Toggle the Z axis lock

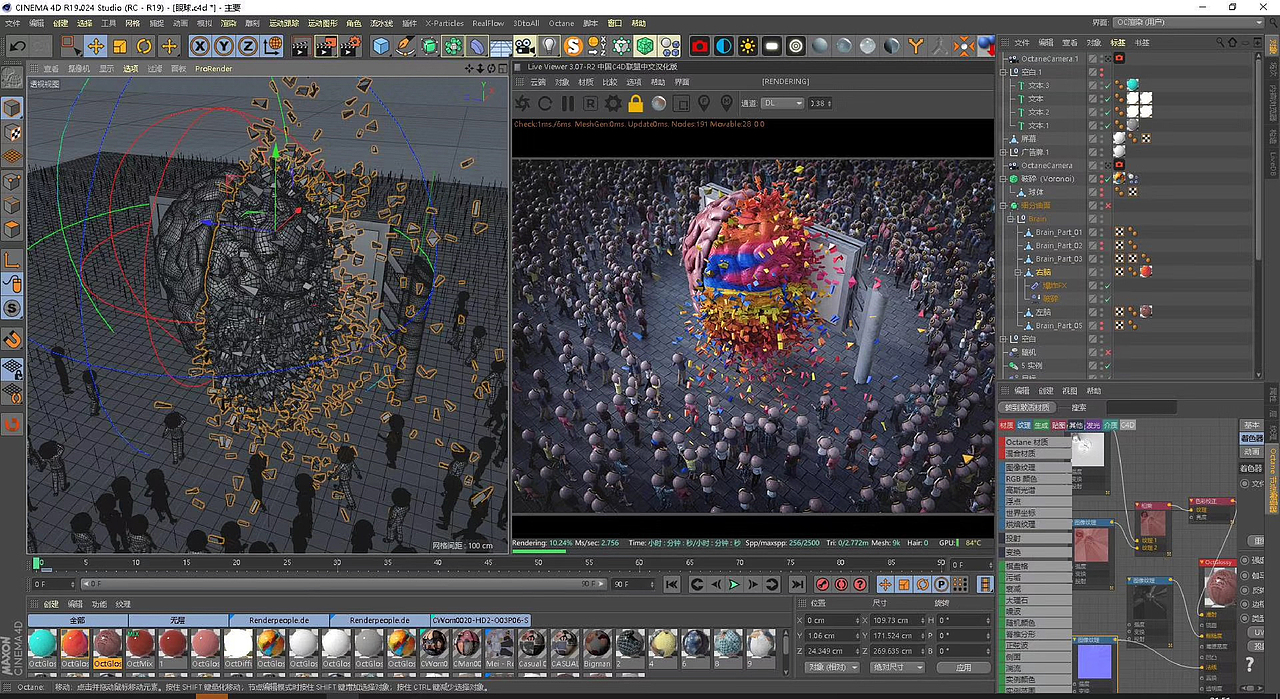(x=248, y=46)
